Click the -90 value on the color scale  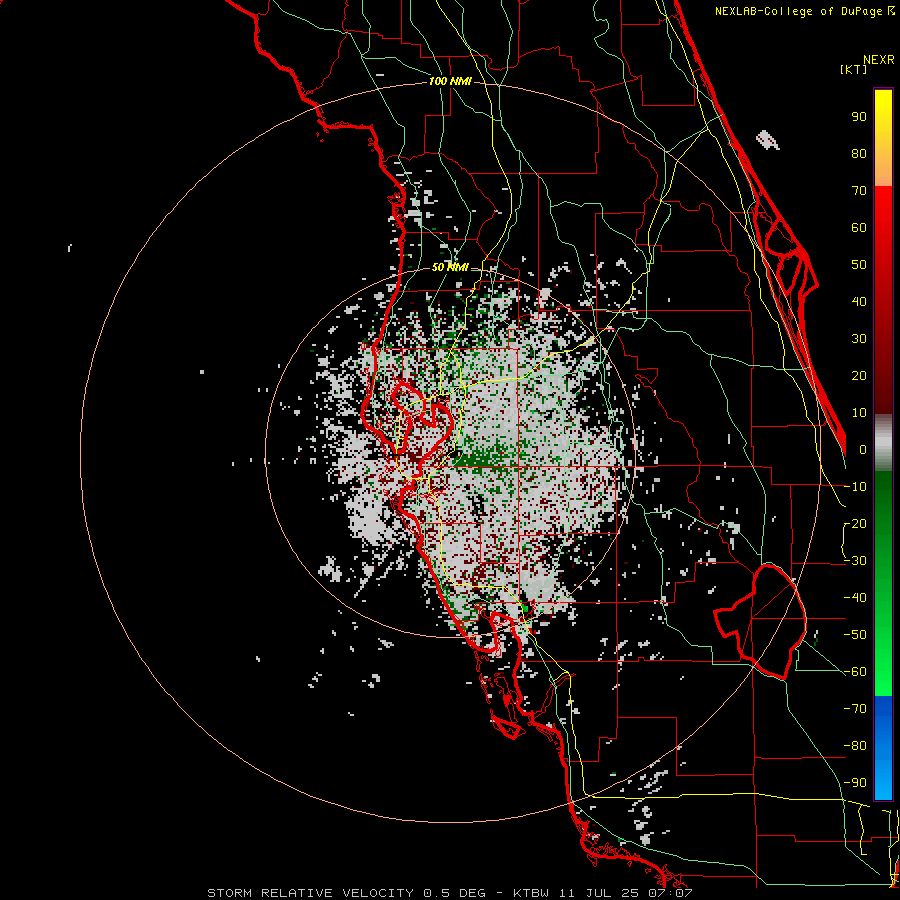855,783
